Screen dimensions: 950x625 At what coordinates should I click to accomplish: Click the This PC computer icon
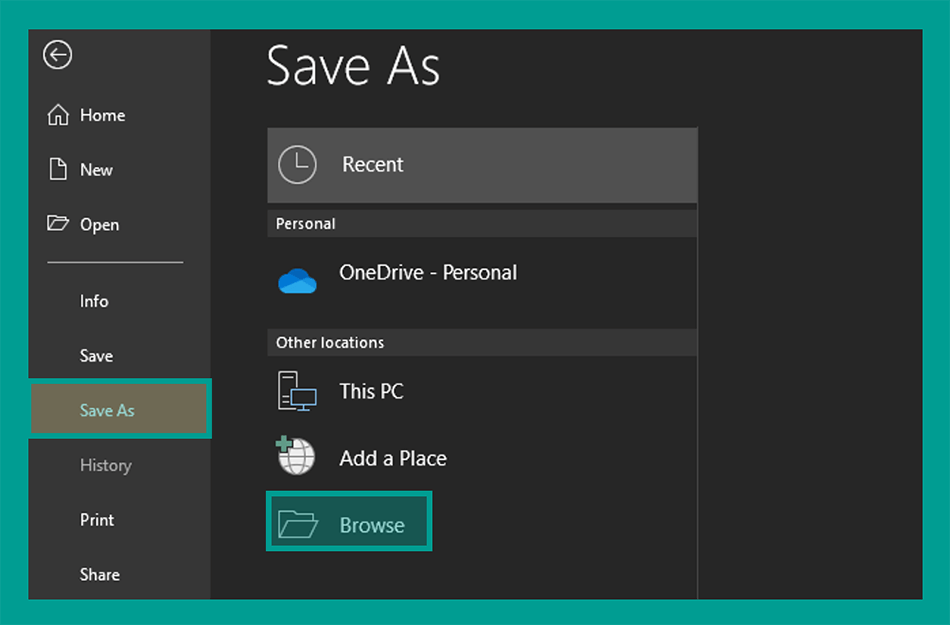[297, 391]
